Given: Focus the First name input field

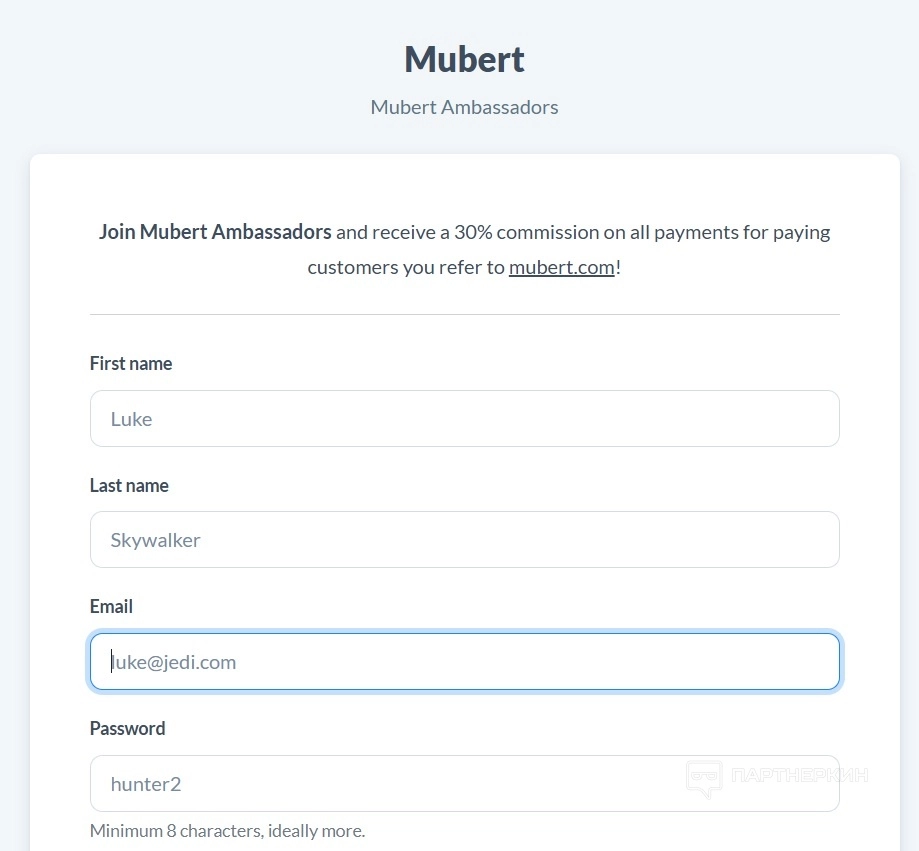Looking at the screenshot, I should pyautogui.click(x=464, y=418).
